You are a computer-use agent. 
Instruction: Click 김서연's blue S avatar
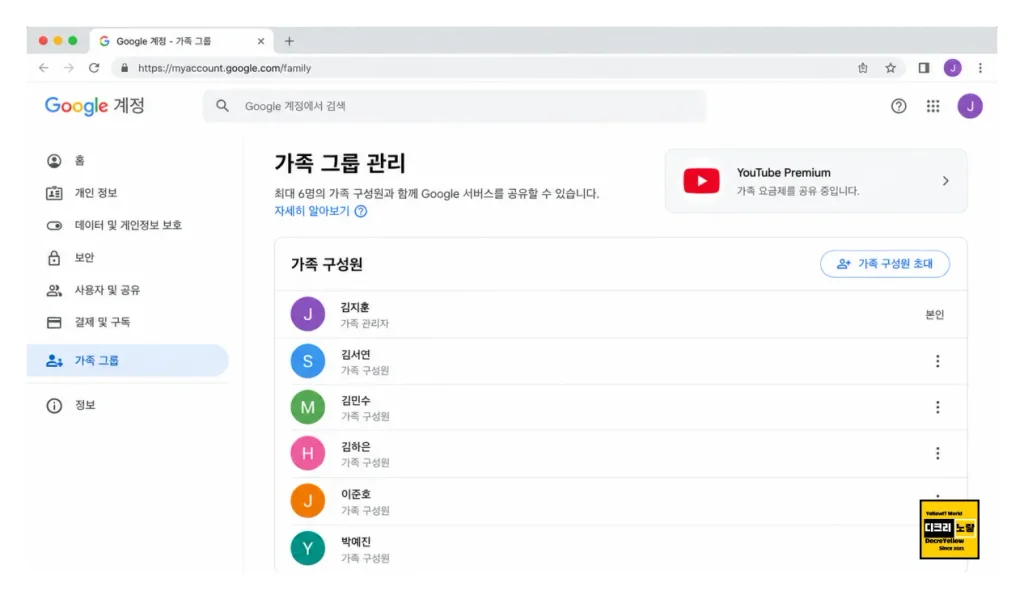coord(308,361)
